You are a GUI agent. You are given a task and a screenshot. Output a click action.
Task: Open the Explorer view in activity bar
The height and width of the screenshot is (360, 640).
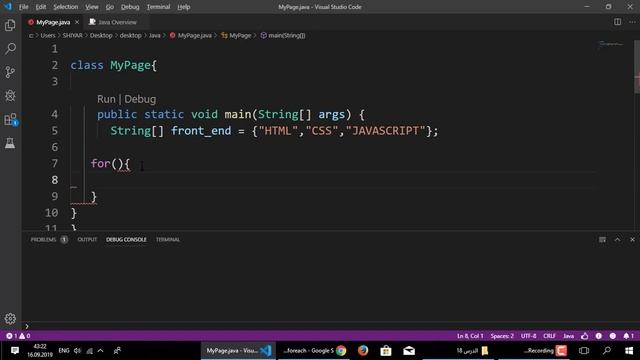click(10, 25)
